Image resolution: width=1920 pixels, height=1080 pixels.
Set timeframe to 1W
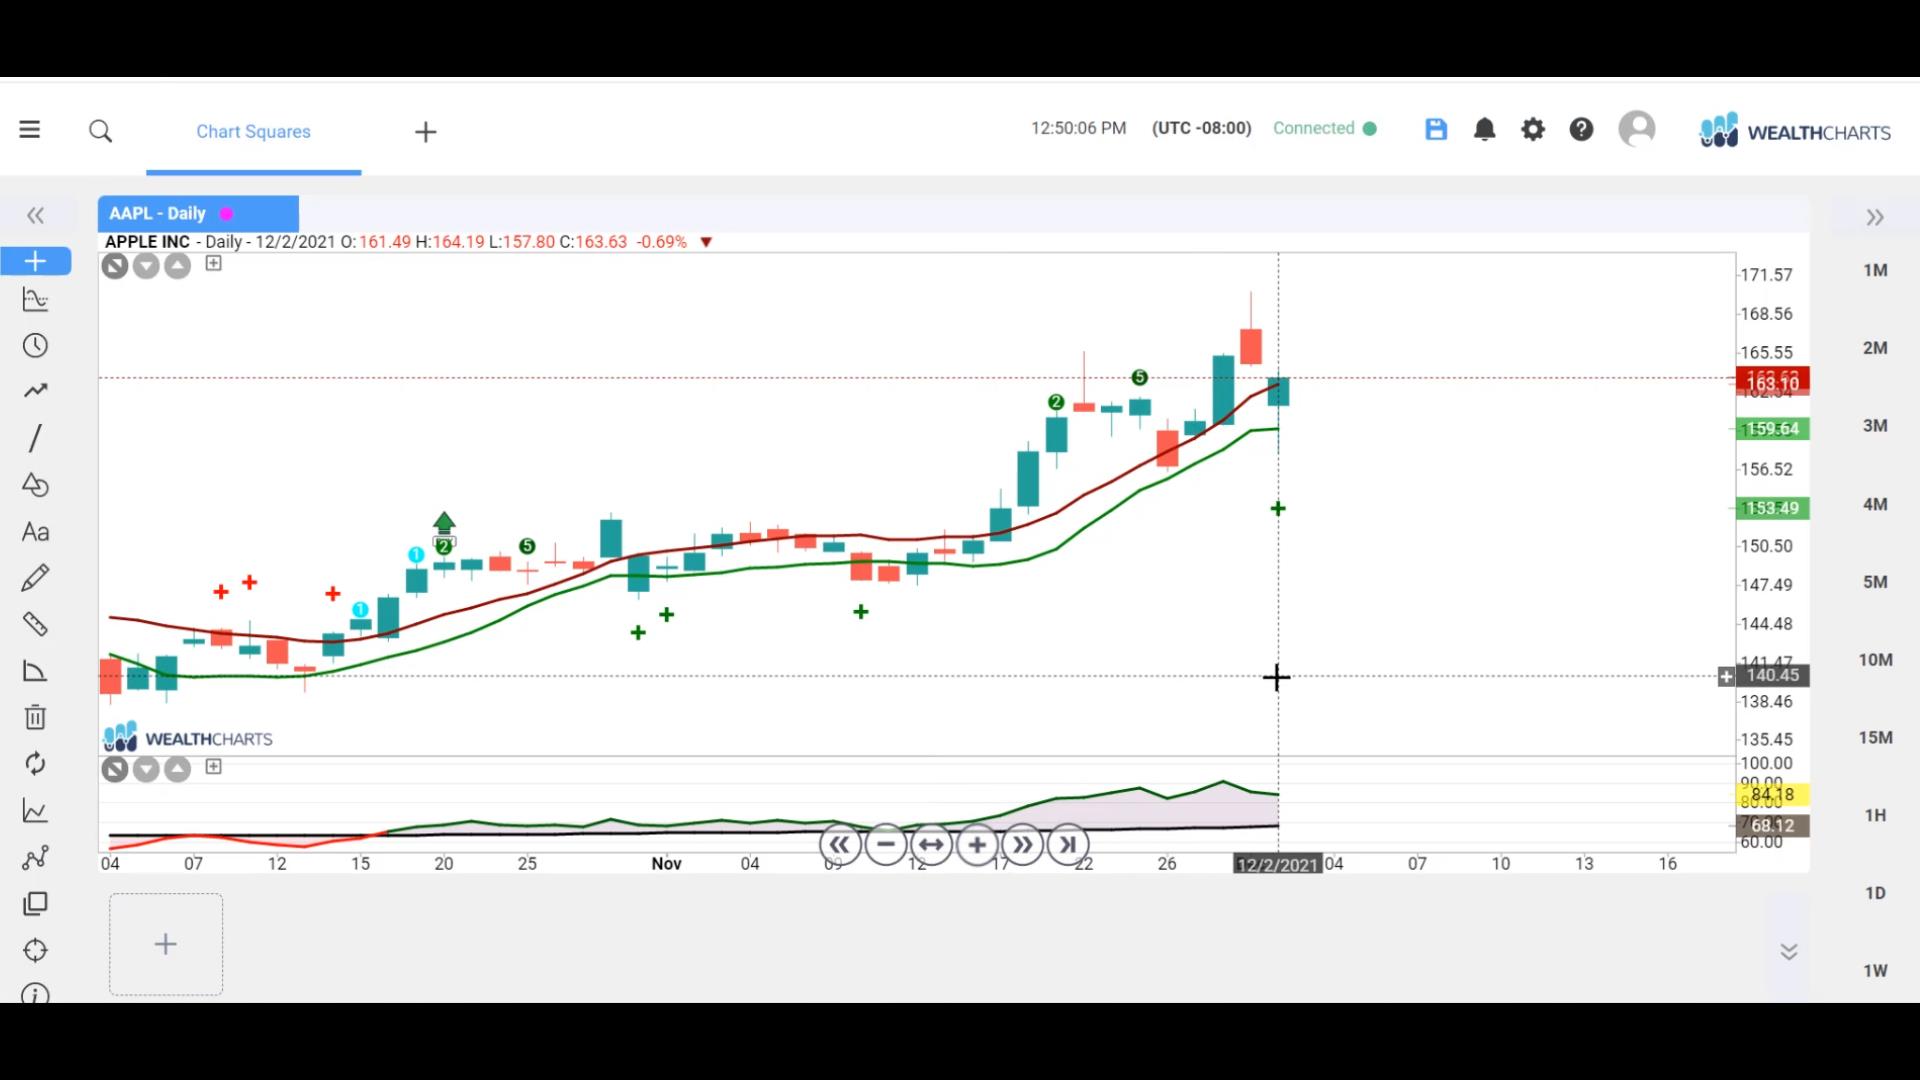[1875, 971]
